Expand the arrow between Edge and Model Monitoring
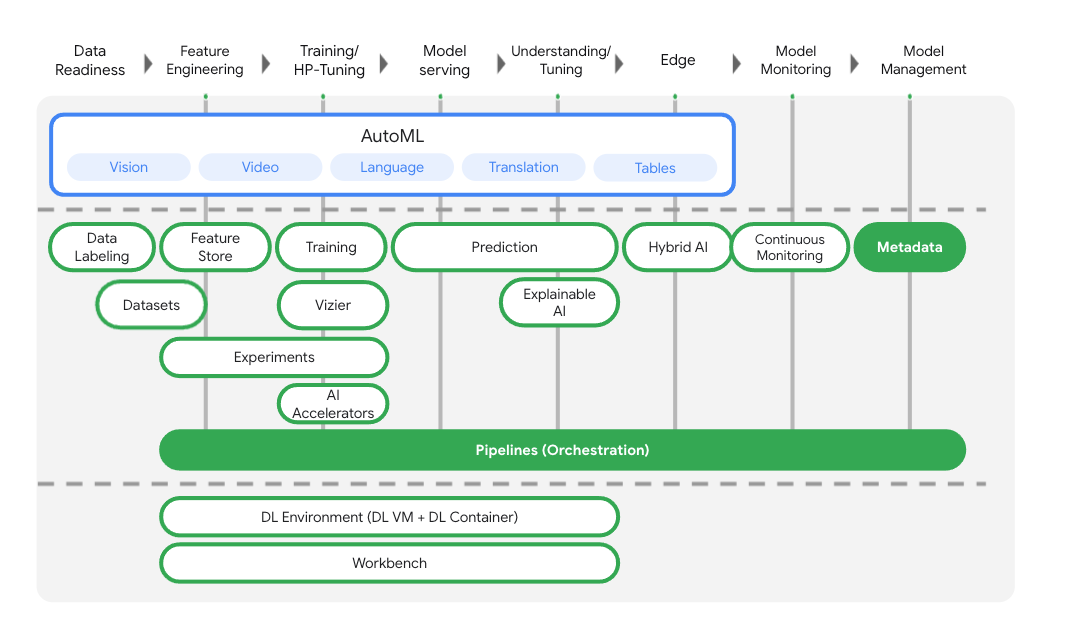This screenshot has height=636, width=1070. [737, 61]
